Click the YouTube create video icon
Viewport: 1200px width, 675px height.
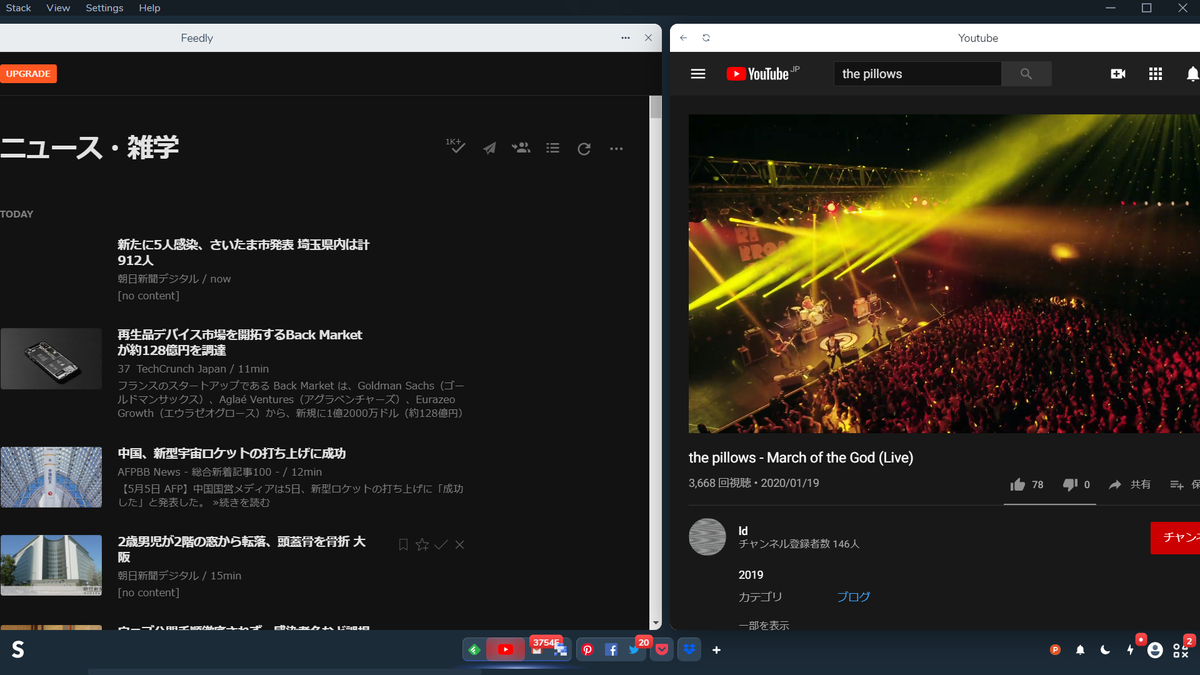click(1118, 74)
